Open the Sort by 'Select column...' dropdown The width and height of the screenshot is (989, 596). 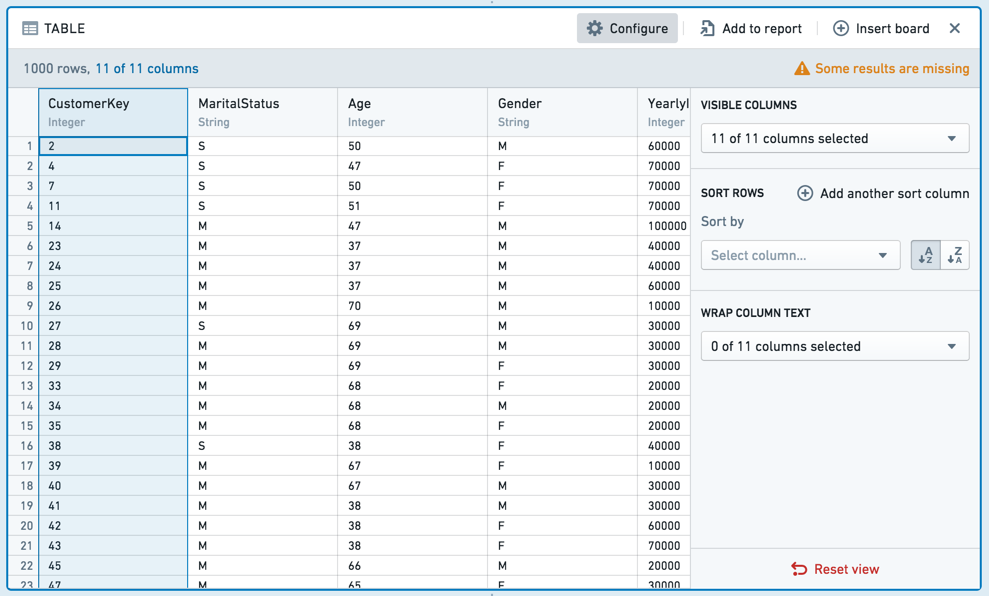coord(800,255)
